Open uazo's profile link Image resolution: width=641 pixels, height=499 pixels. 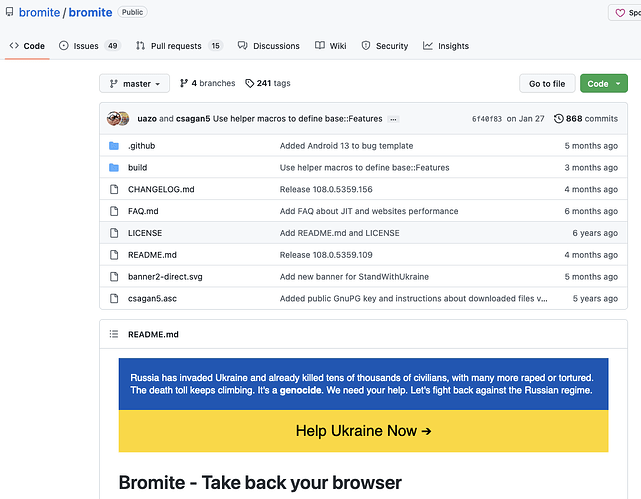[147, 119]
